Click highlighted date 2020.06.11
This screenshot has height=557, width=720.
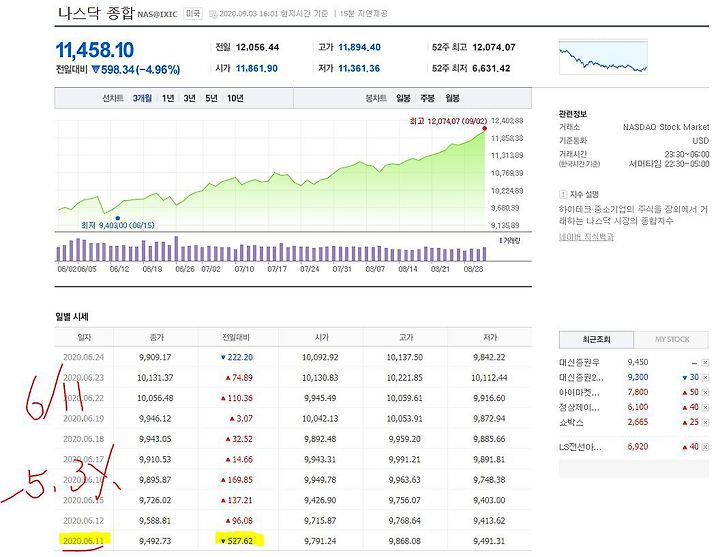[84, 541]
